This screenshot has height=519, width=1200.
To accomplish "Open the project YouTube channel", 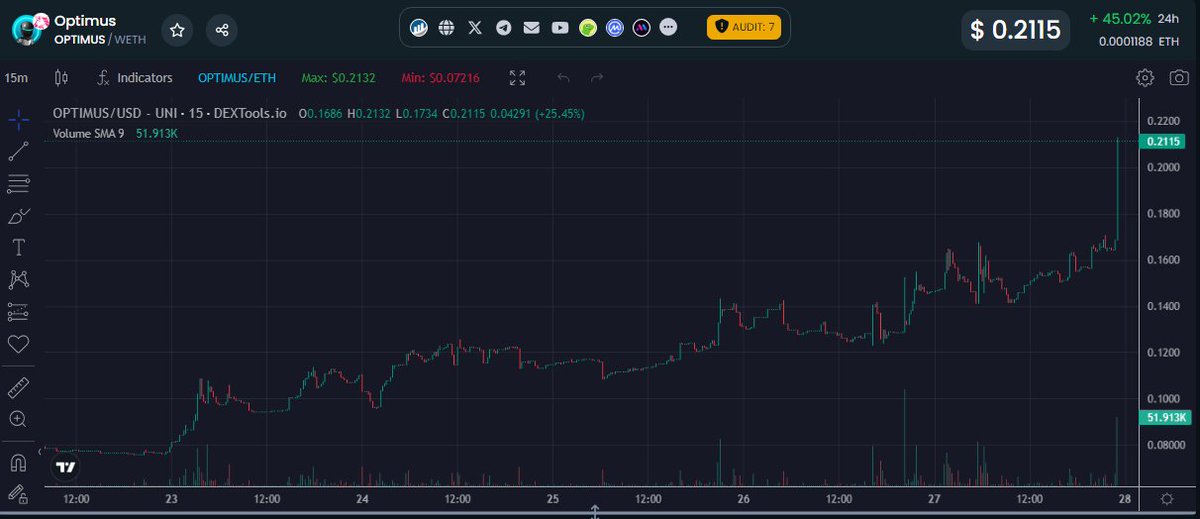I will click(560, 28).
